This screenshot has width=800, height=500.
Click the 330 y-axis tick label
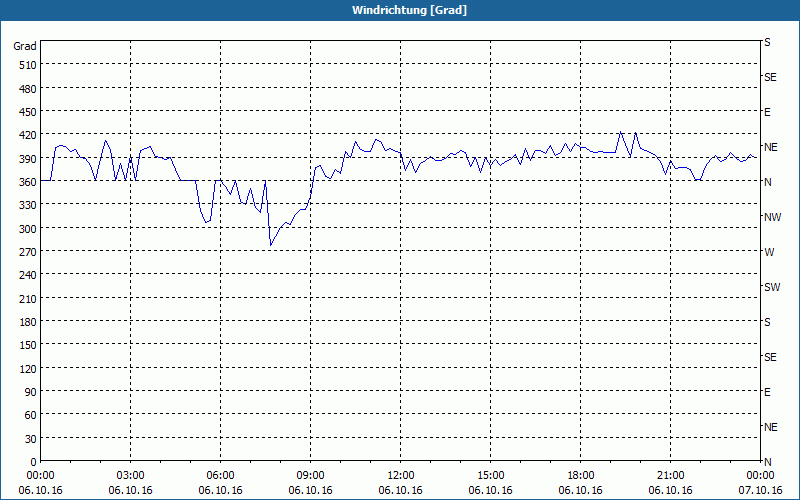click(28, 205)
